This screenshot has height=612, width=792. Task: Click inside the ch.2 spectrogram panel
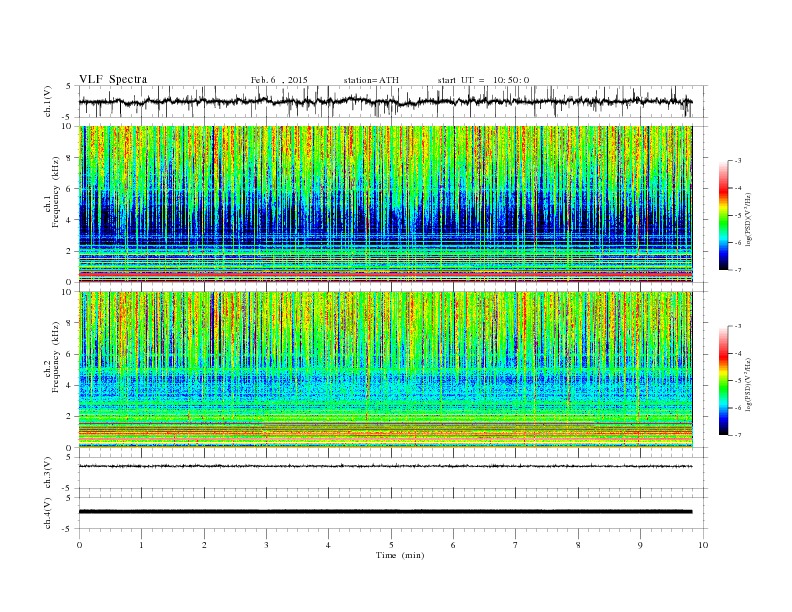pos(385,370)
